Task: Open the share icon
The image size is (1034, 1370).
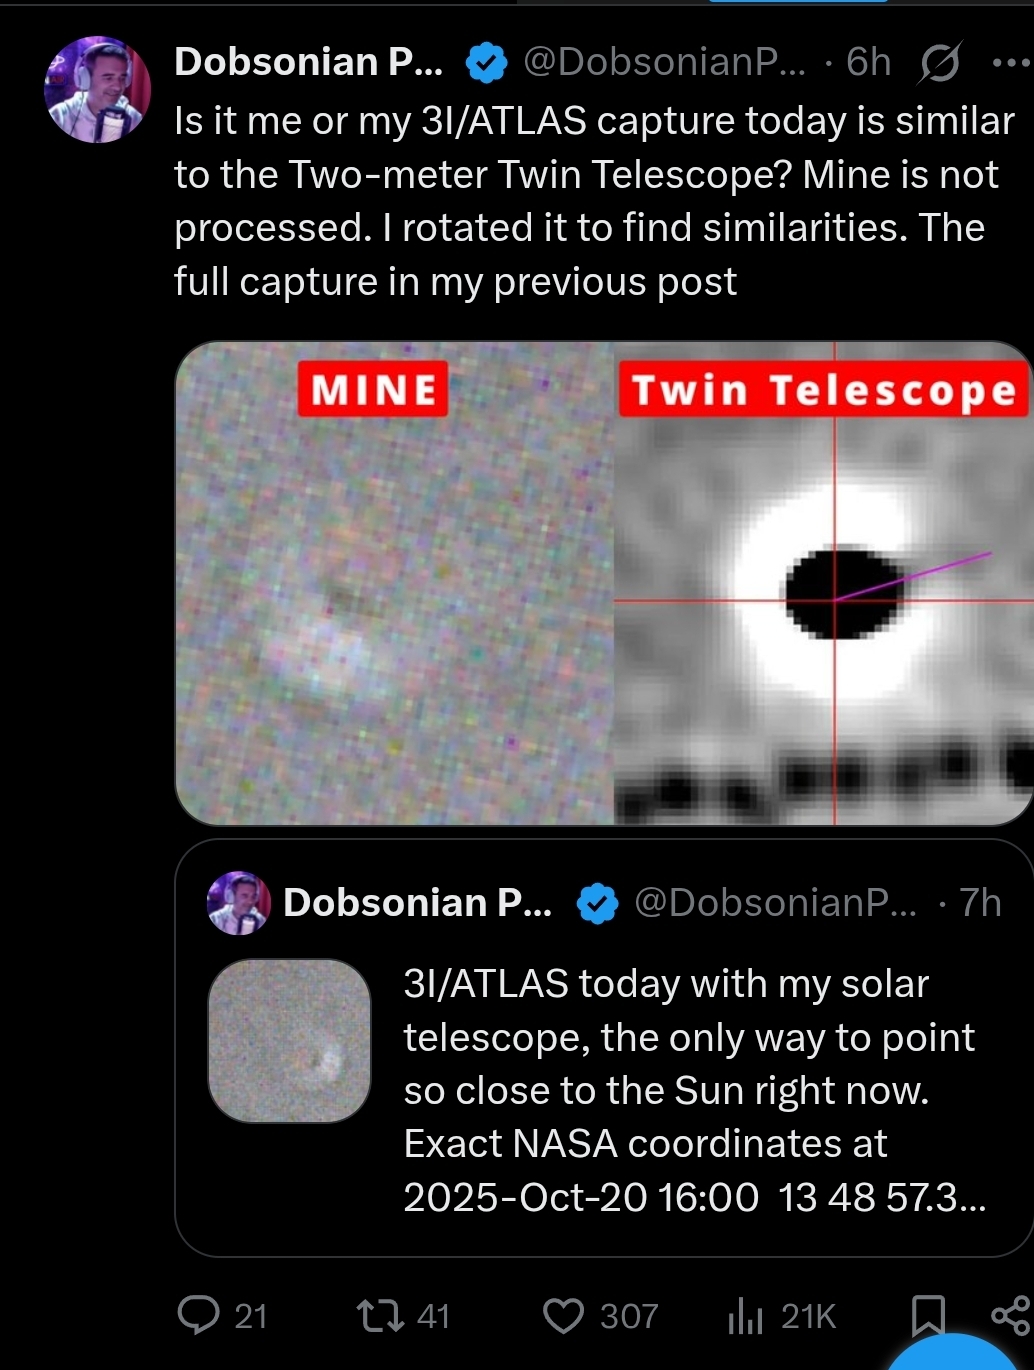Action: (1011, 1315)
